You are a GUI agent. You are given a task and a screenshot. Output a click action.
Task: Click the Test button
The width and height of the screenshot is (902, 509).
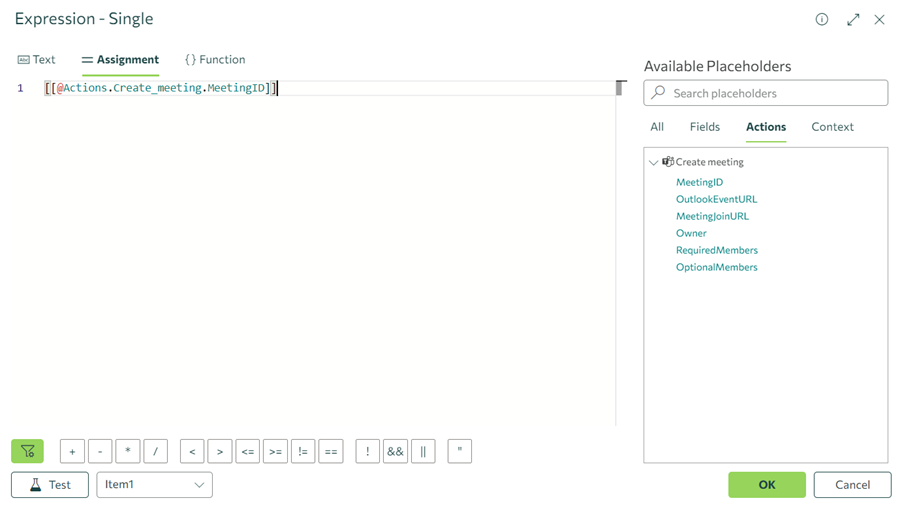coord(50,485)
